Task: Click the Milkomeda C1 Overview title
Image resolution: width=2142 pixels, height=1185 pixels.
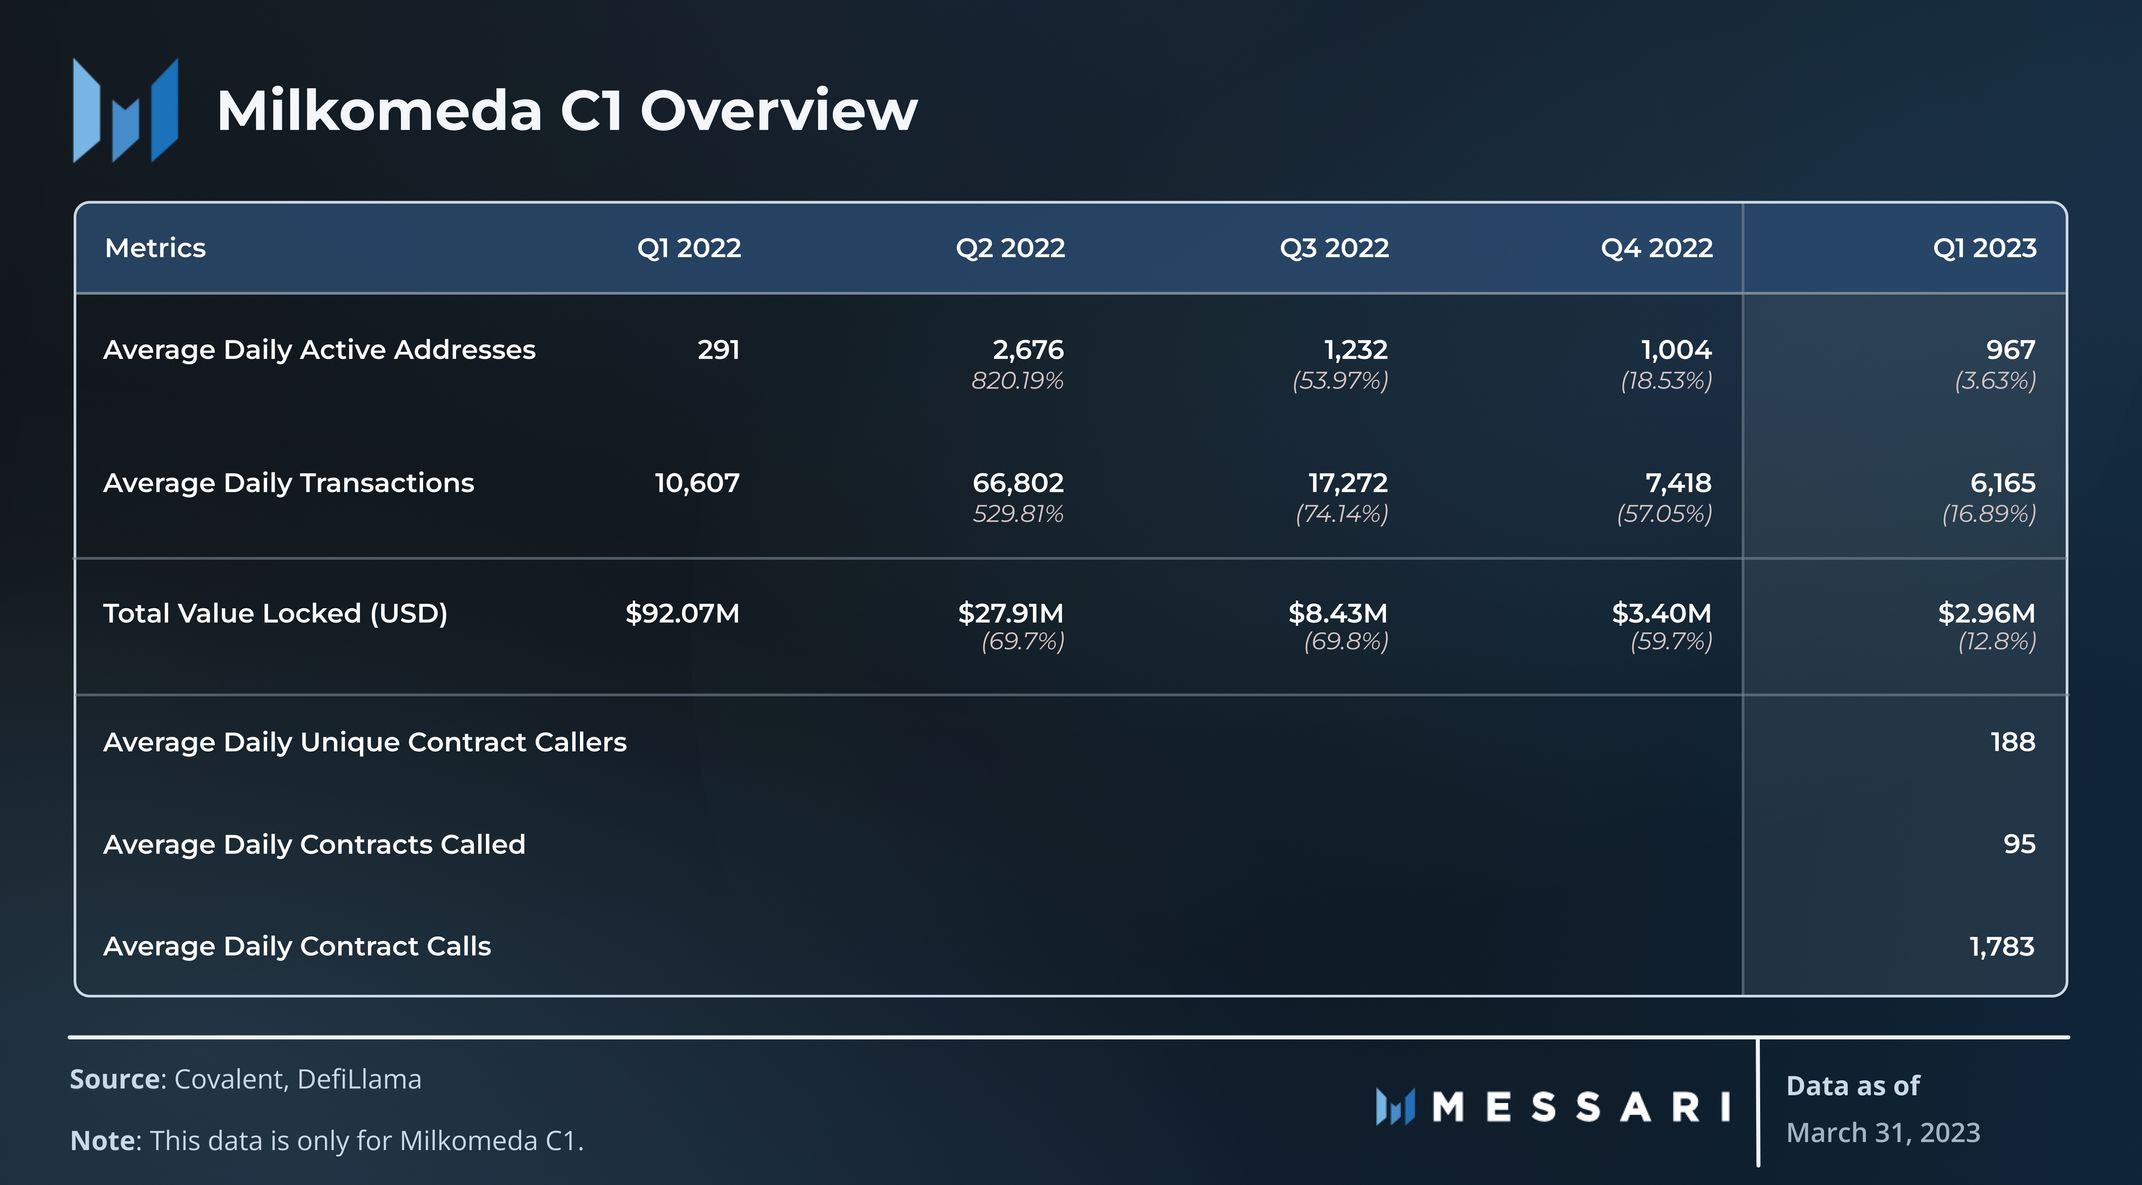Action: click(x=566, y=110)
